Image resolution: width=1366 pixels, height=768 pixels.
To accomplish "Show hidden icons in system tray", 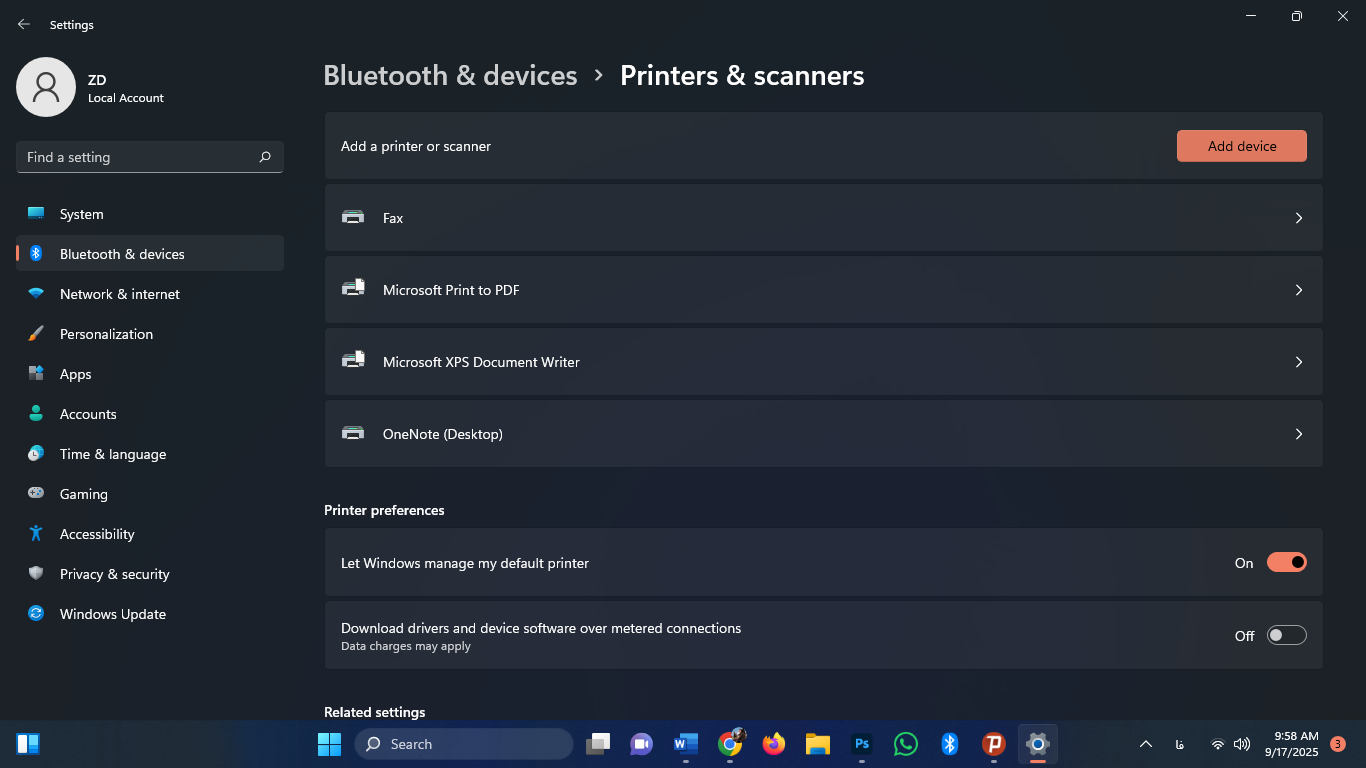I will click(x=1146, y=744).
